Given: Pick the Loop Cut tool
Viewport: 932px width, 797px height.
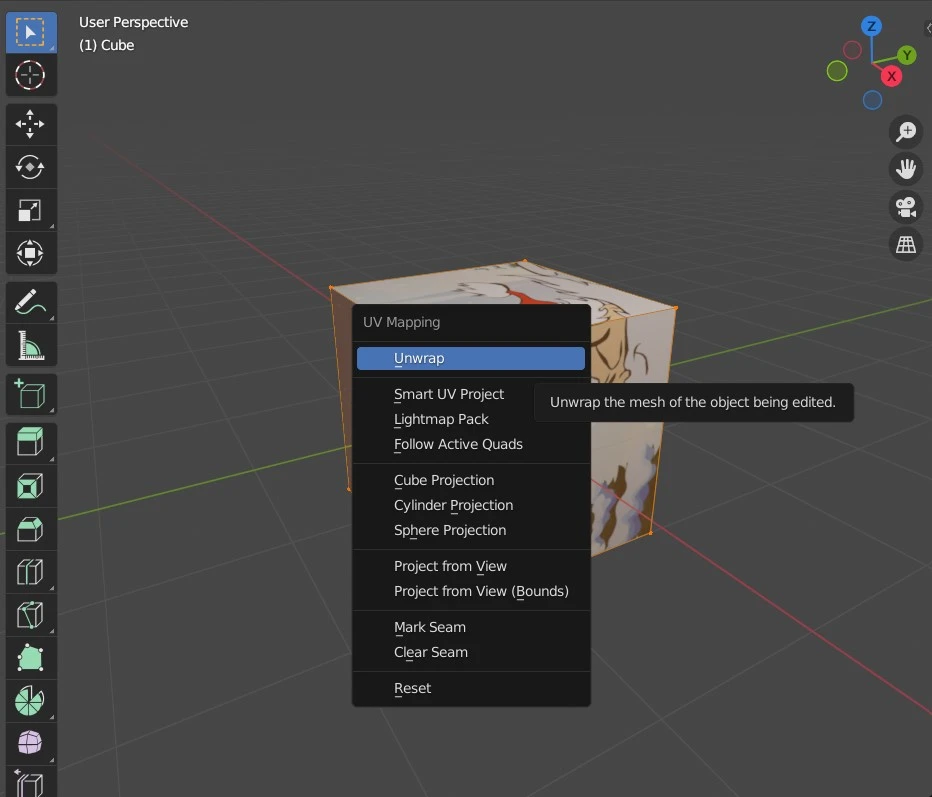Looking at the screenshot, I should pyautogui.click(x=31, y=572).
